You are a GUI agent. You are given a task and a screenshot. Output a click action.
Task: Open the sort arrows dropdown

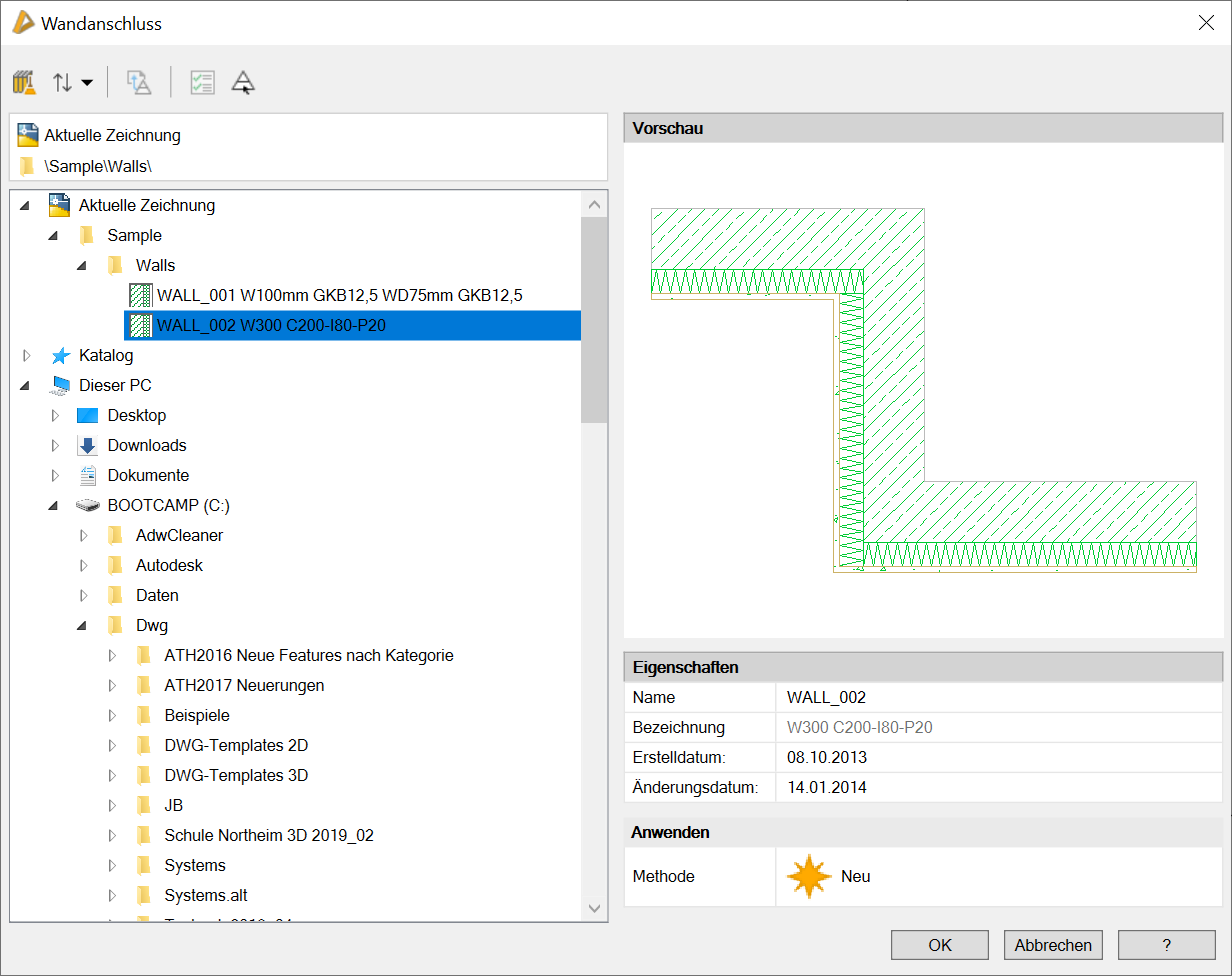pos(72,82)
